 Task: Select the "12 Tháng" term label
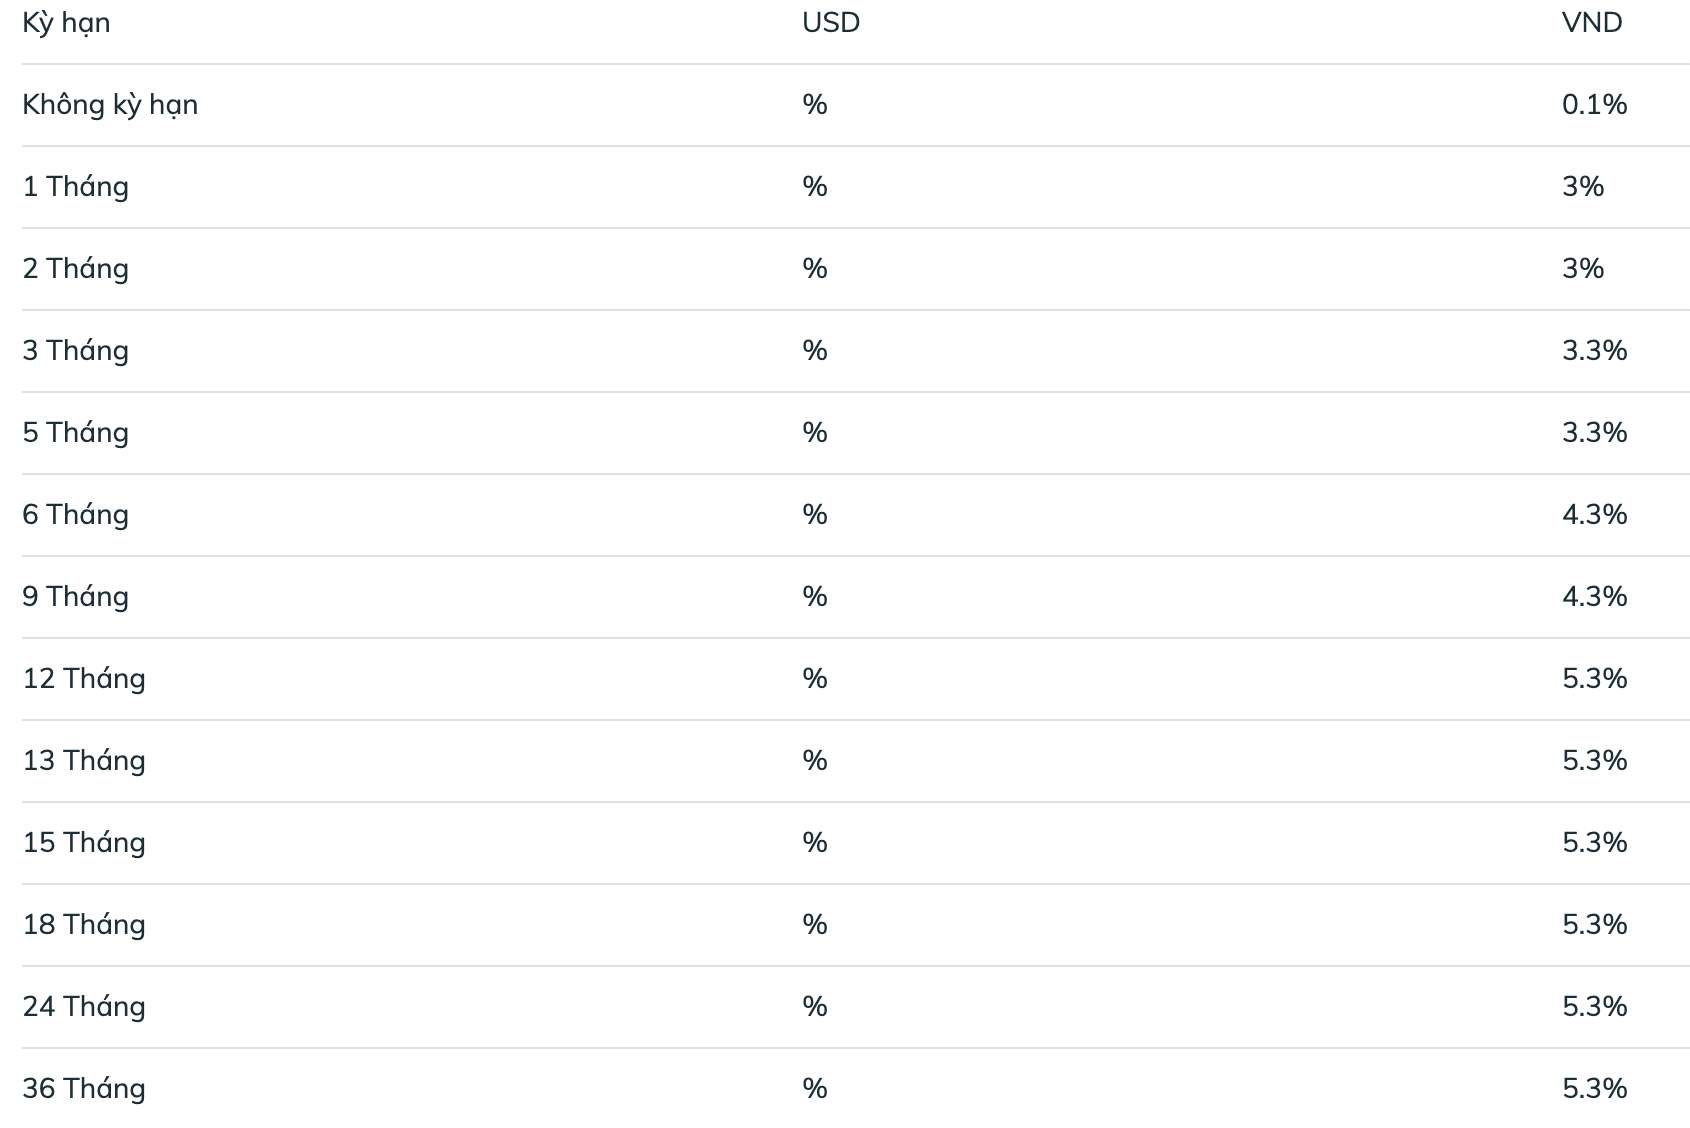(84, 679)
